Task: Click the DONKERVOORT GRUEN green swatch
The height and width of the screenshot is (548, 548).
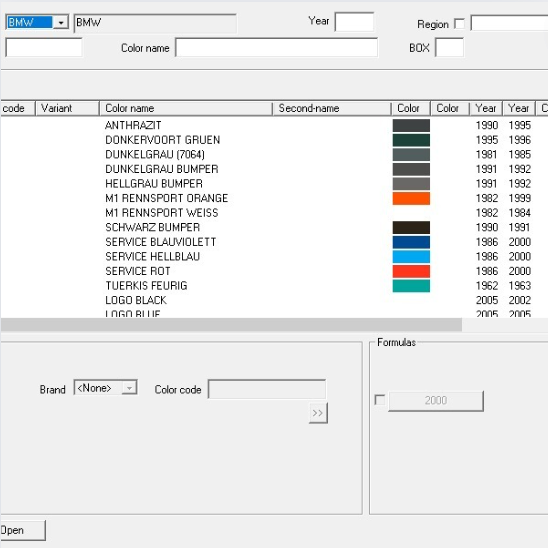Action: click(x=411, y=140)
